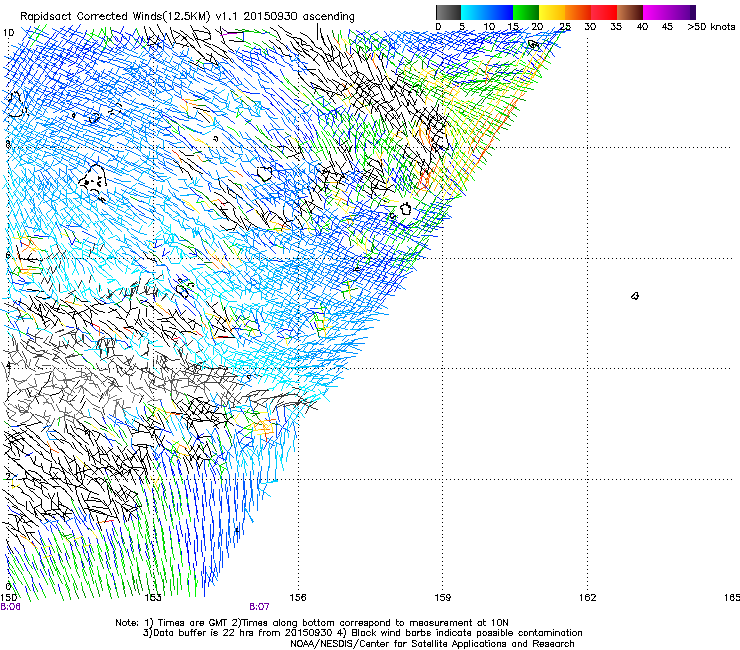Click the large atoll outline near 152E
This screenshot has height=650, width=740.
coord(93,178)
